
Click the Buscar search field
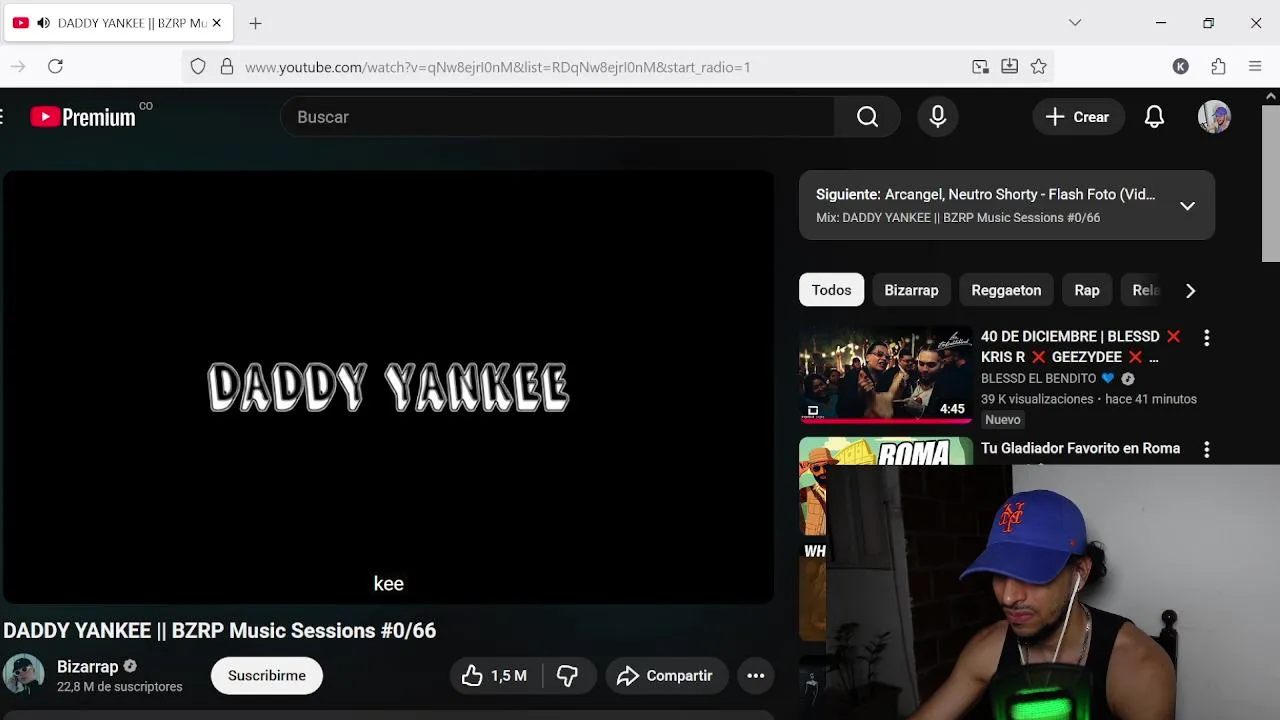(x=558, y=117)
